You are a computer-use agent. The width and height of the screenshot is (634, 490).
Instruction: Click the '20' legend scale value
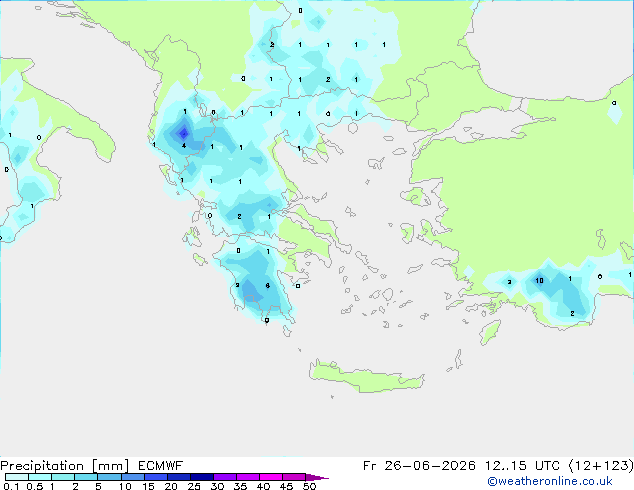(171, 486)
